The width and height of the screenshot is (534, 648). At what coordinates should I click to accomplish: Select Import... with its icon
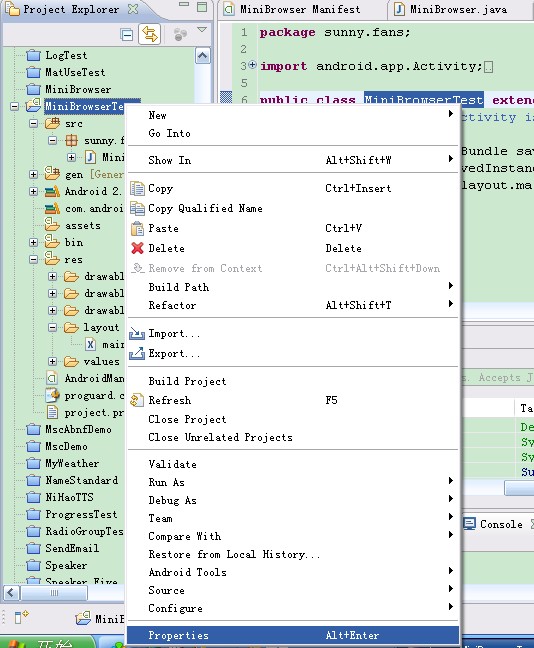coord(165,334)
